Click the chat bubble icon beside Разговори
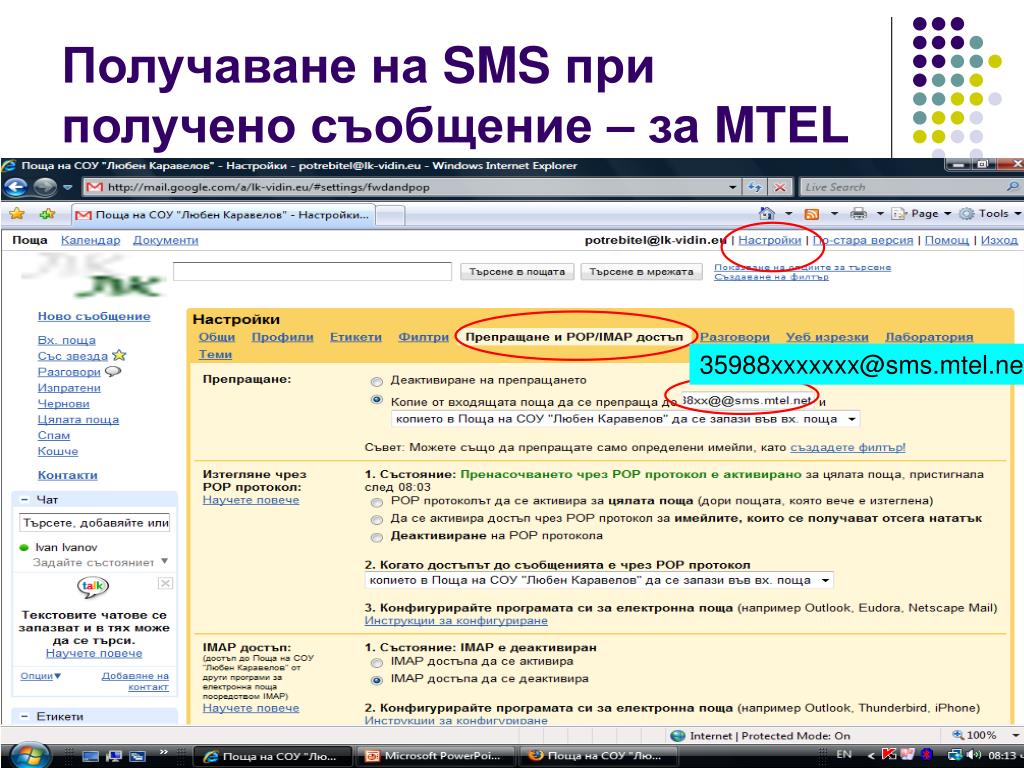This screenshot has height=768, width=1024. (x=113, y=372)
